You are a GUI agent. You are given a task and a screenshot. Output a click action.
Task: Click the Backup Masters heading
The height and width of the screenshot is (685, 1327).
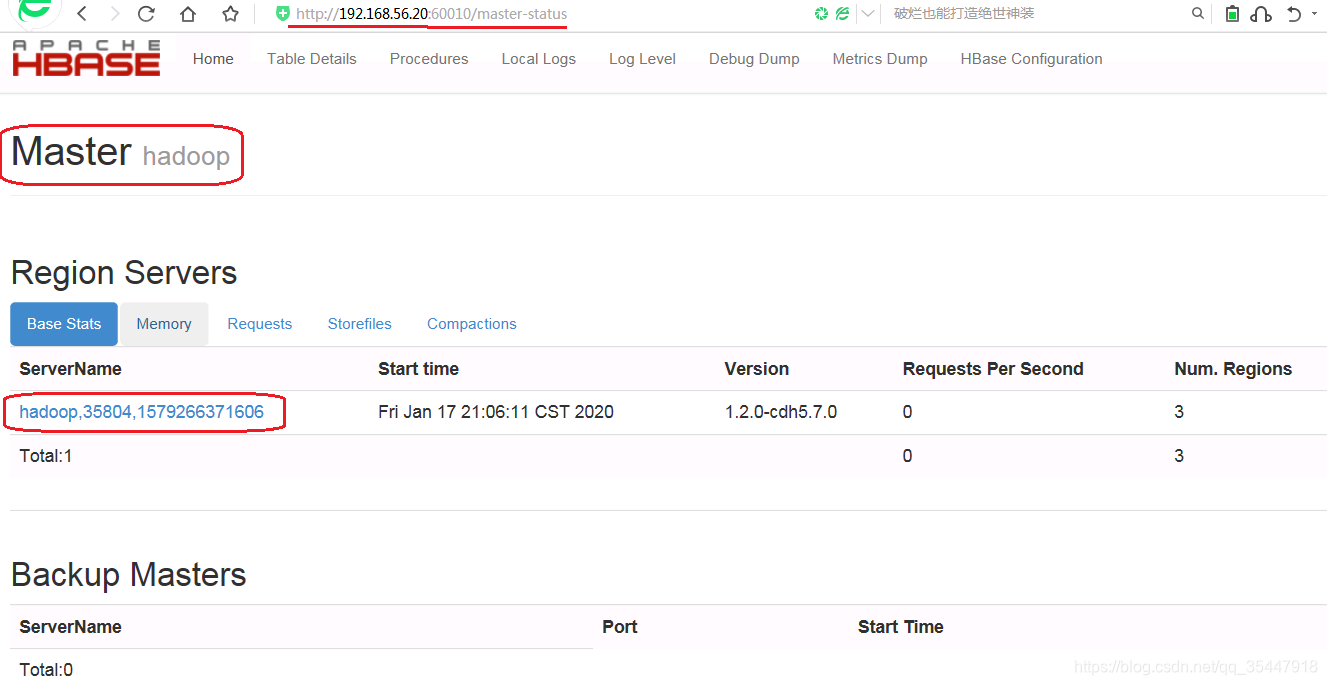tap(129, 575)
